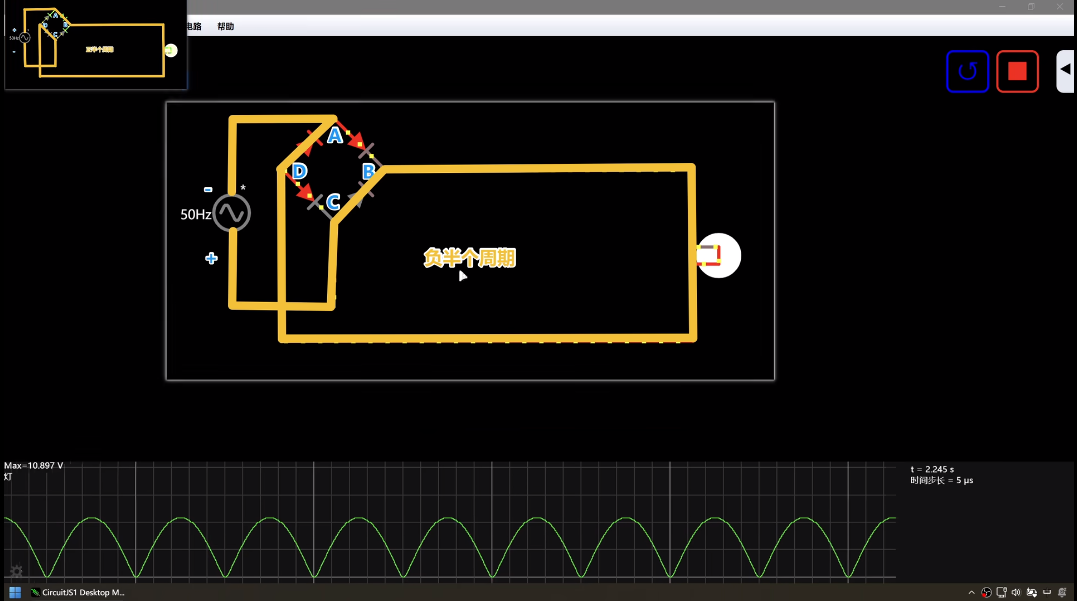Image resolution: width=1077 pixels, height=601 pixels.
Task: Open the Windows Start menu
Action: [14, 592]
